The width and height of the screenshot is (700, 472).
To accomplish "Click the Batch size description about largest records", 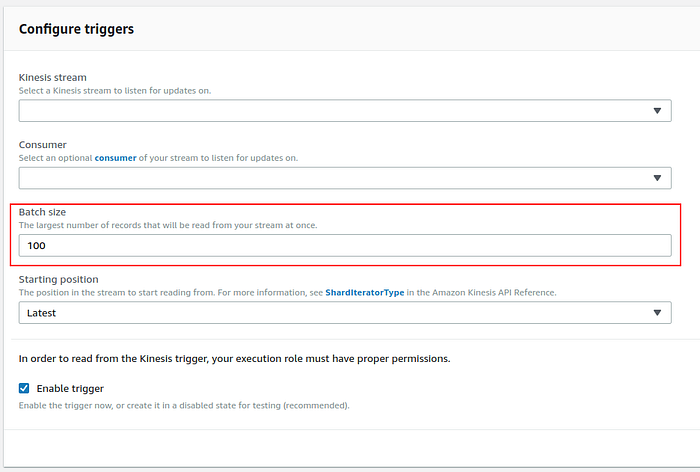I will coord(168,225).
